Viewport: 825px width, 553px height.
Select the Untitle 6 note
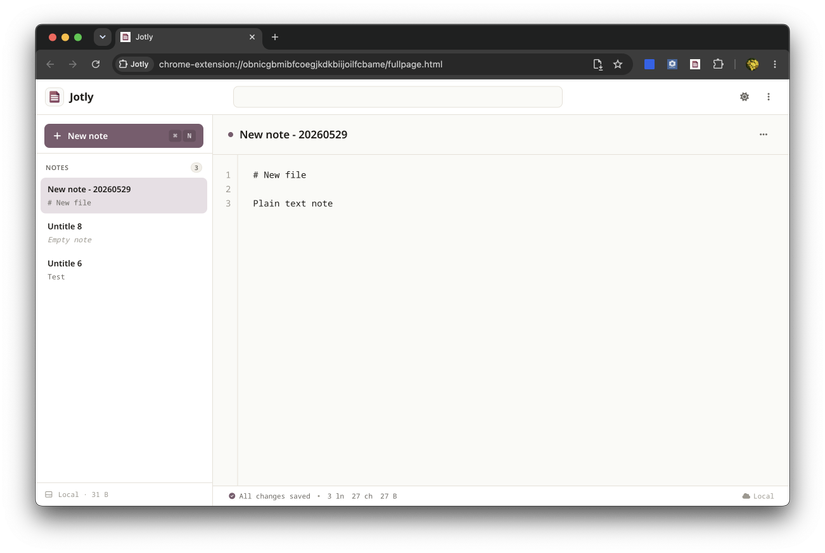click(124, 269)
